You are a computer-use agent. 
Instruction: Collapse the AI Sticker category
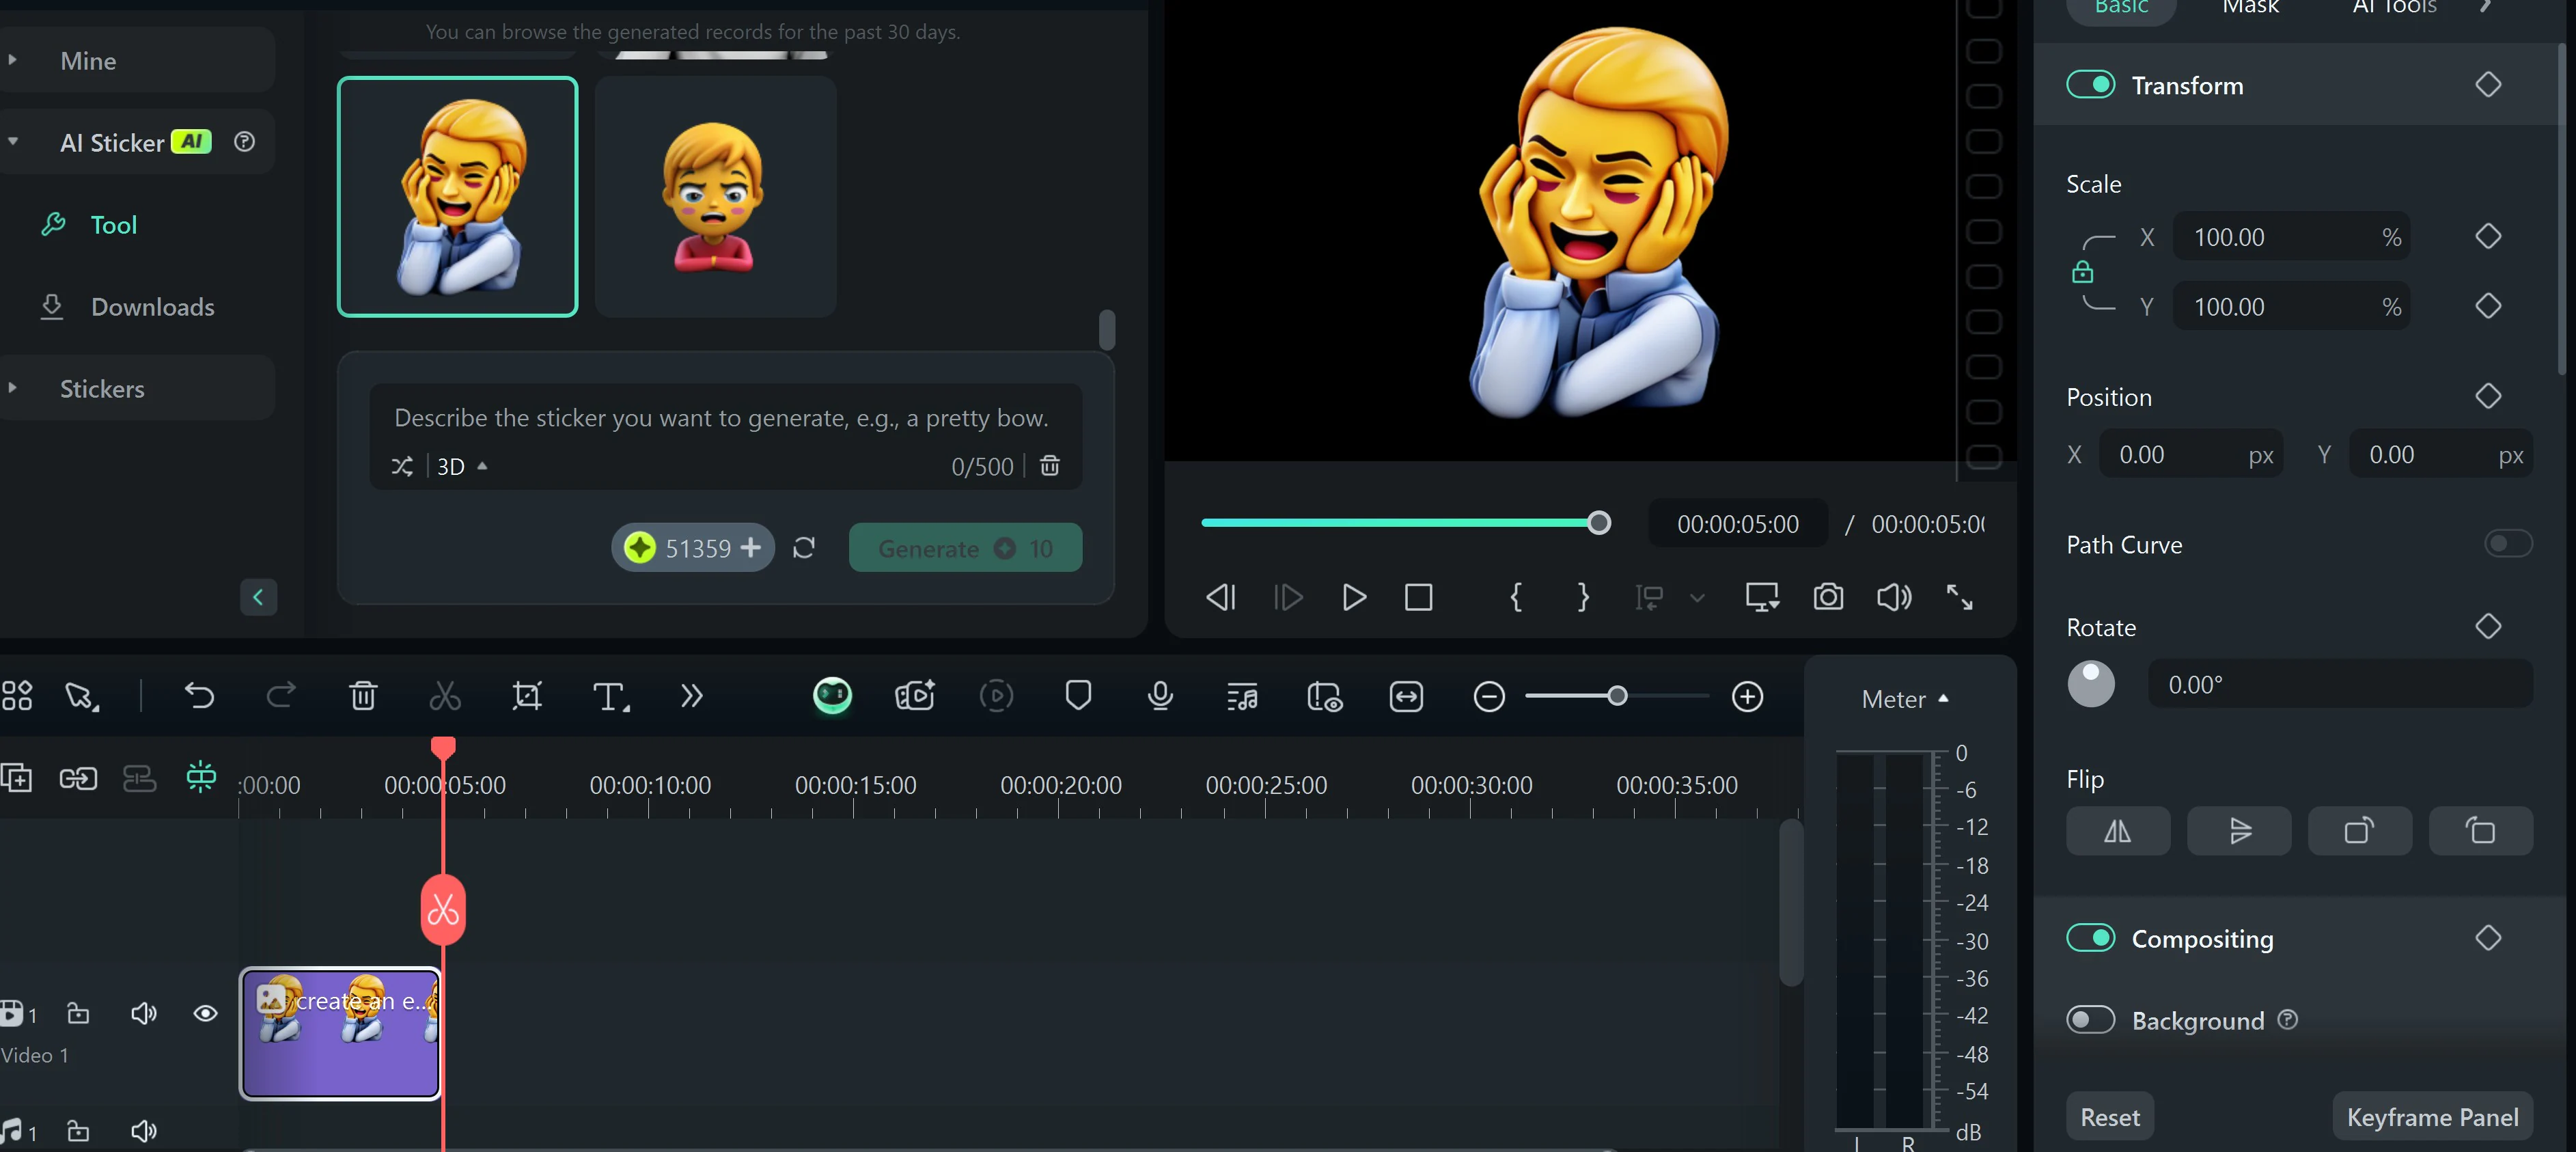[x=13, y=142]
